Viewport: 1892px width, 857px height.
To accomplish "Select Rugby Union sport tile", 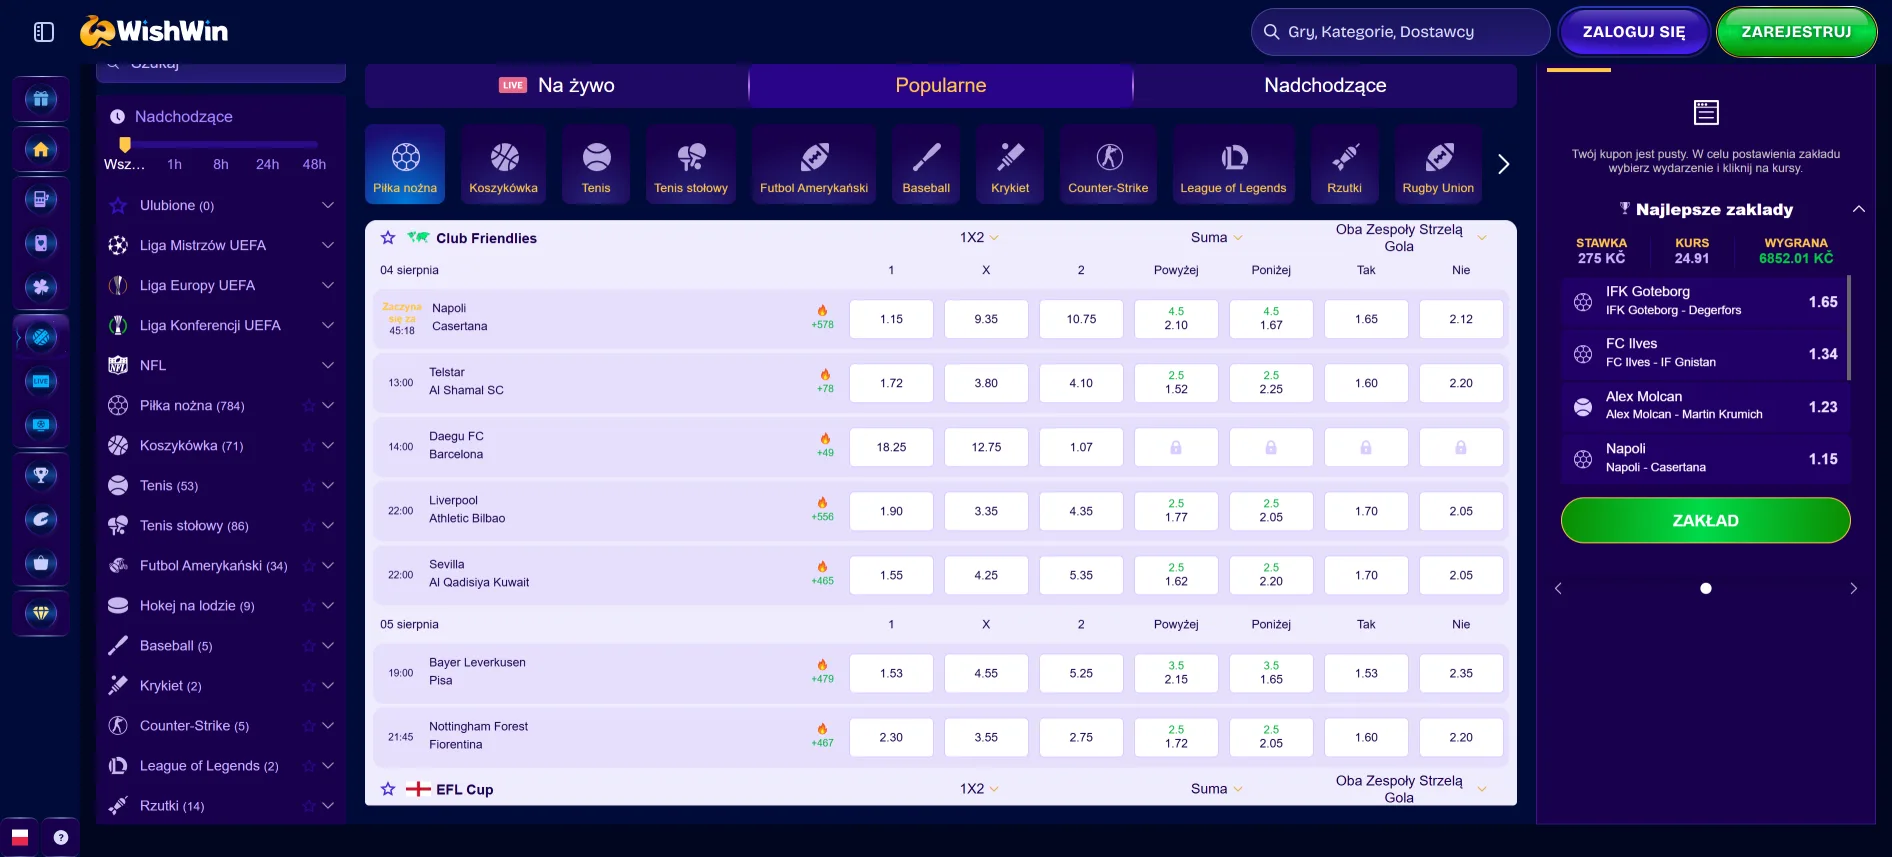I will pos(1438,164).
